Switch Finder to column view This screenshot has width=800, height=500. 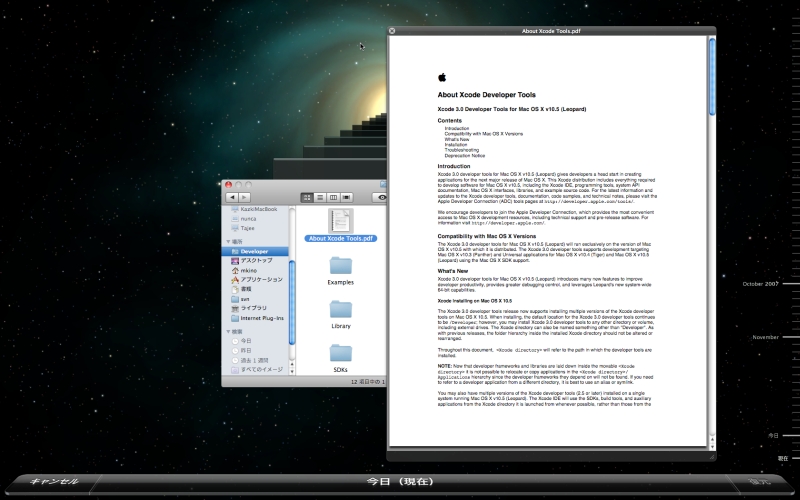pos(334,198)
